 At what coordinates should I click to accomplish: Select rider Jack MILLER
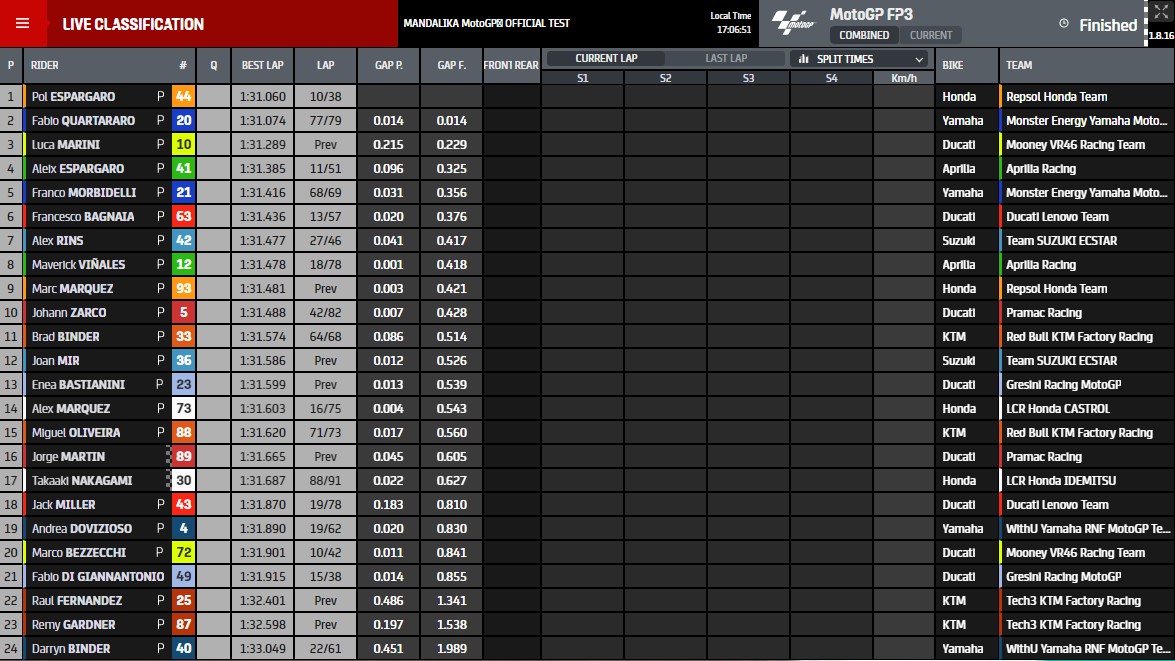pyautogui.click(x=63, y=504)
